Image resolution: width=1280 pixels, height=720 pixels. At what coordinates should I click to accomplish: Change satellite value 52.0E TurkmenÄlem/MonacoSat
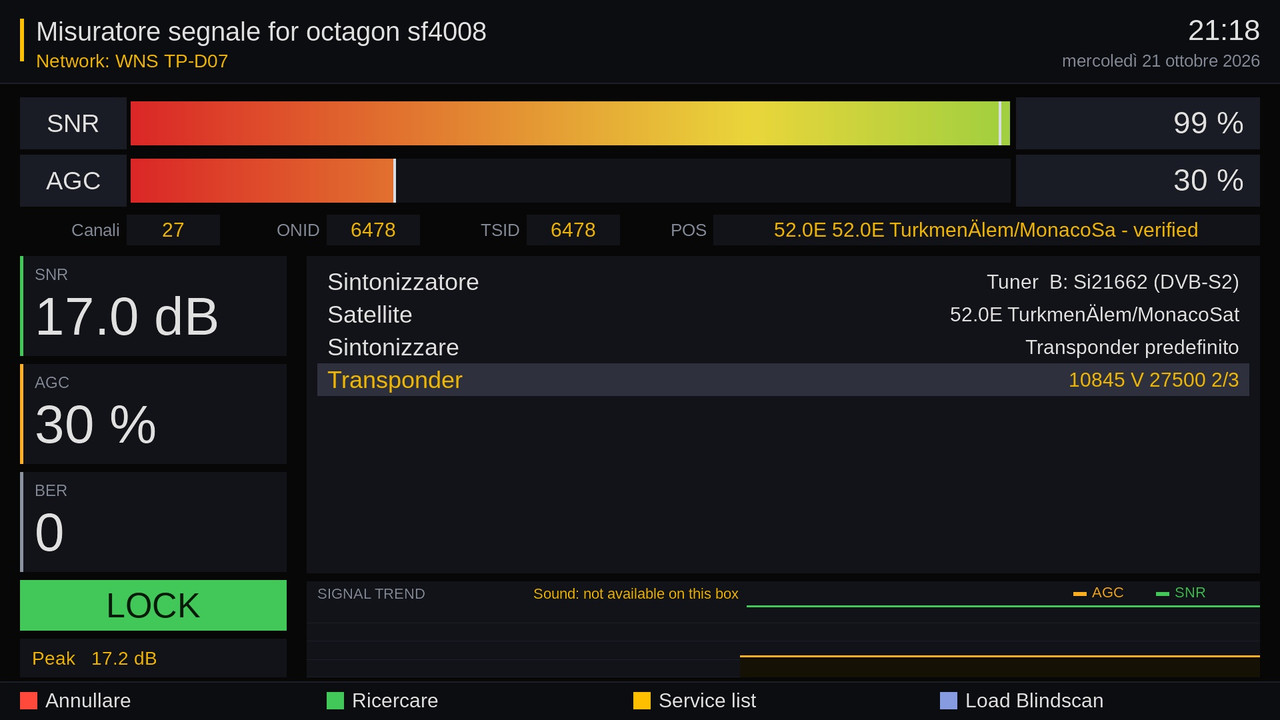(x=1095, y=315)
